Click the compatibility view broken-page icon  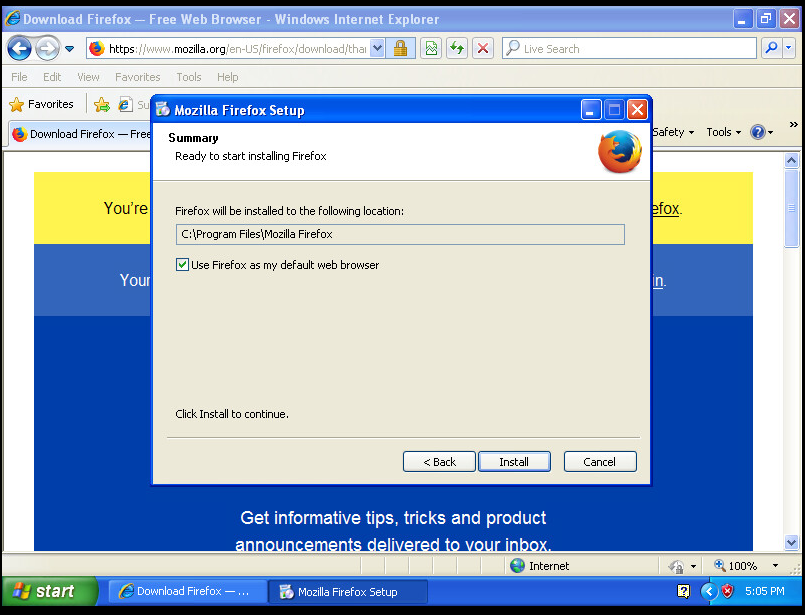click(x=431, y=49)
